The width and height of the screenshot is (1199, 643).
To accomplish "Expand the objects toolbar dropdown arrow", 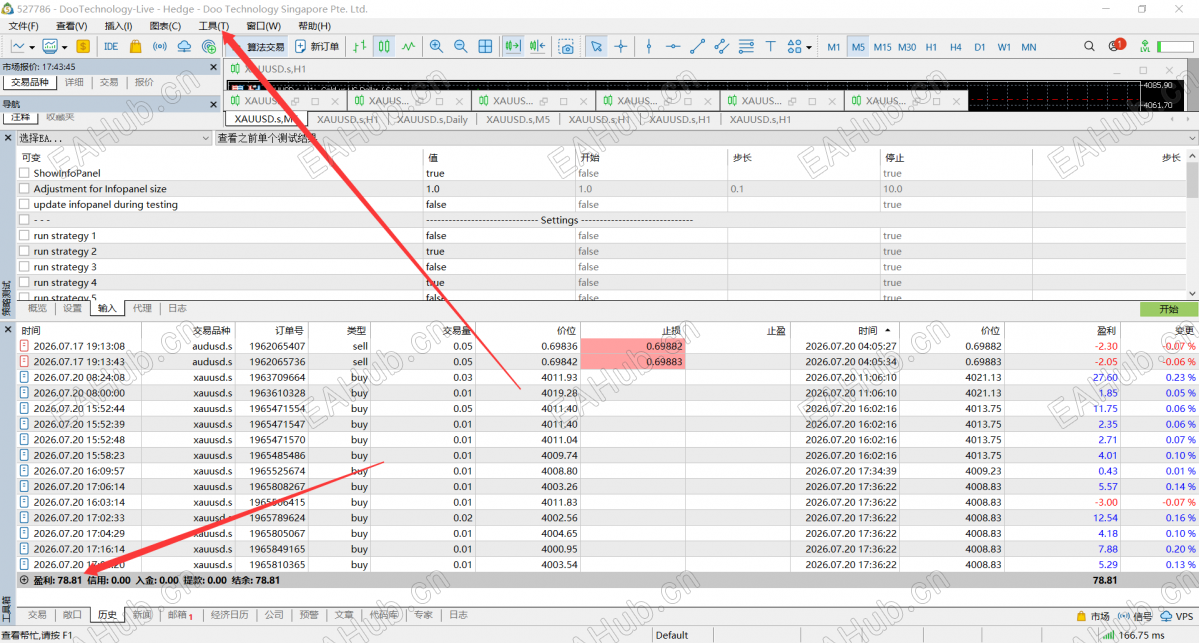I will tap(809, 47).
